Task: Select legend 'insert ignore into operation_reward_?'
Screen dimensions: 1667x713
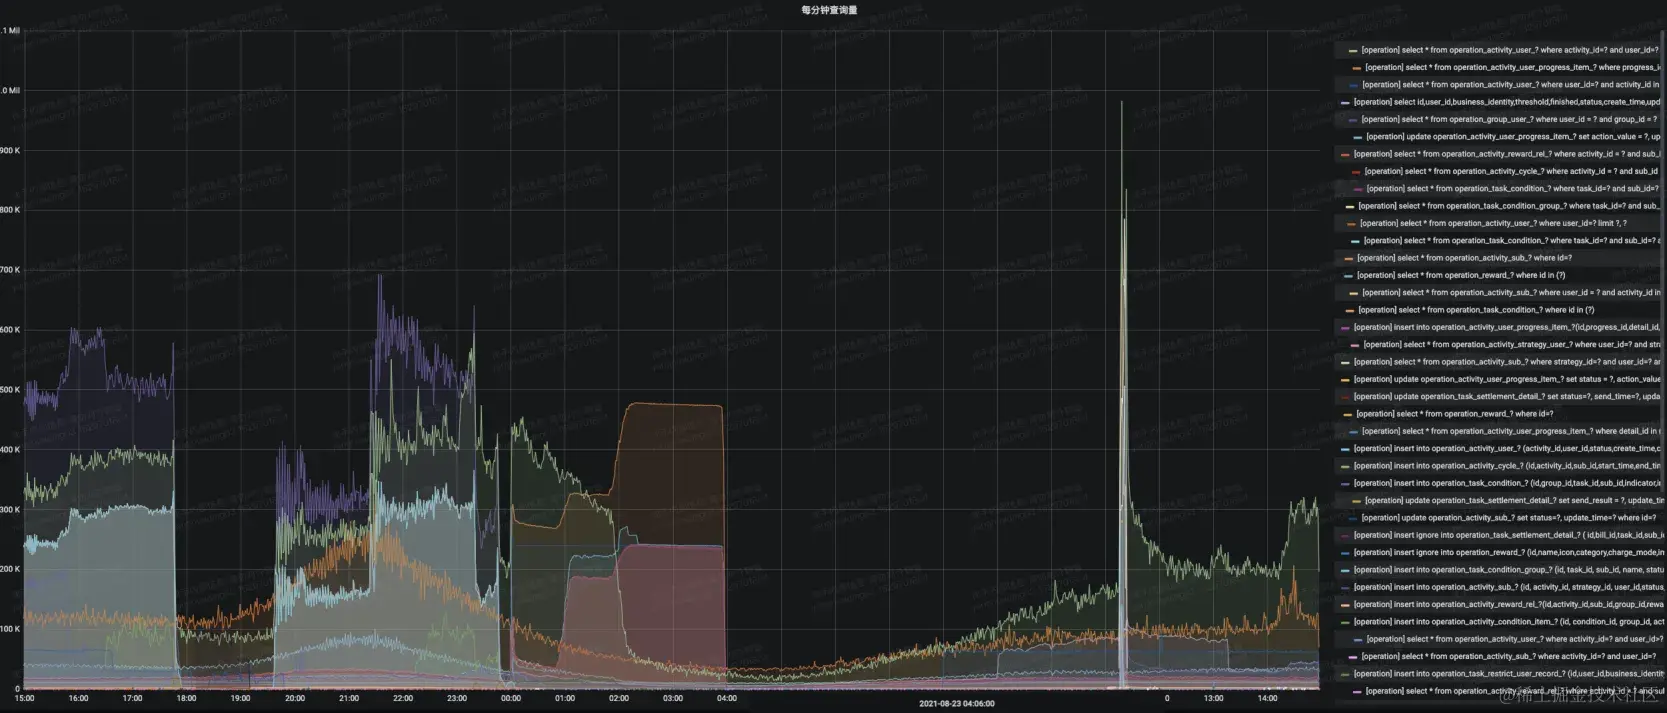Action: click(1507, 552)
